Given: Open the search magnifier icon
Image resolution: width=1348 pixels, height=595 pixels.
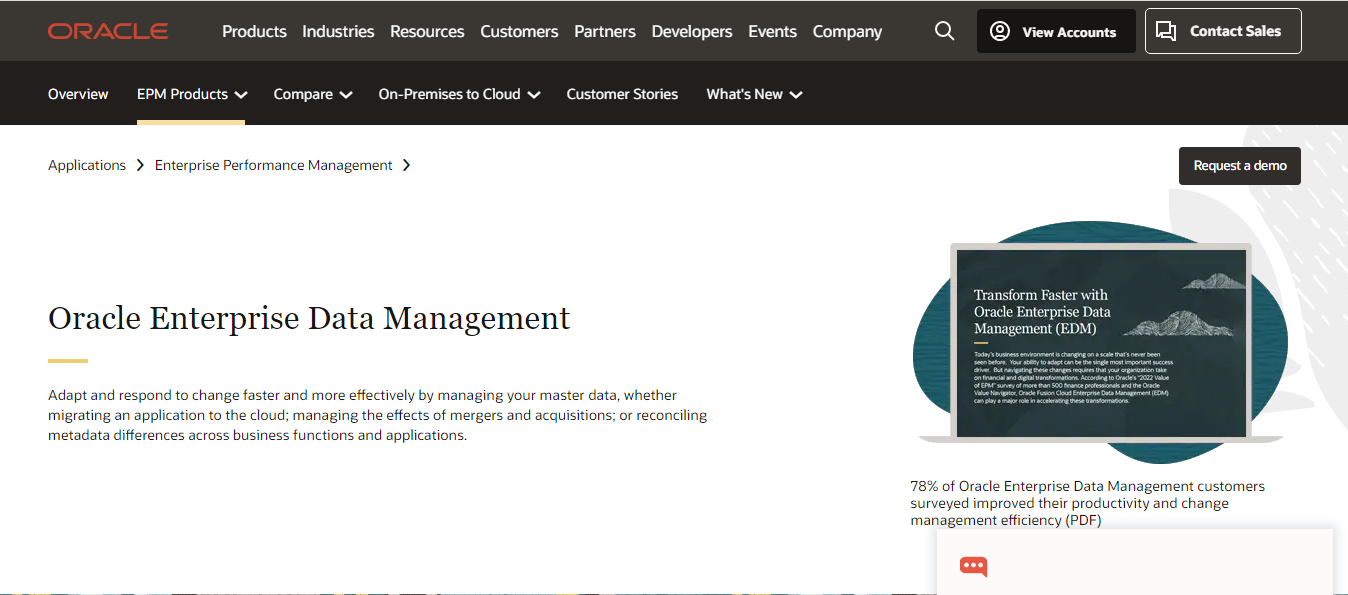Looking at the screenshot, I should click(x=944, y=31).
